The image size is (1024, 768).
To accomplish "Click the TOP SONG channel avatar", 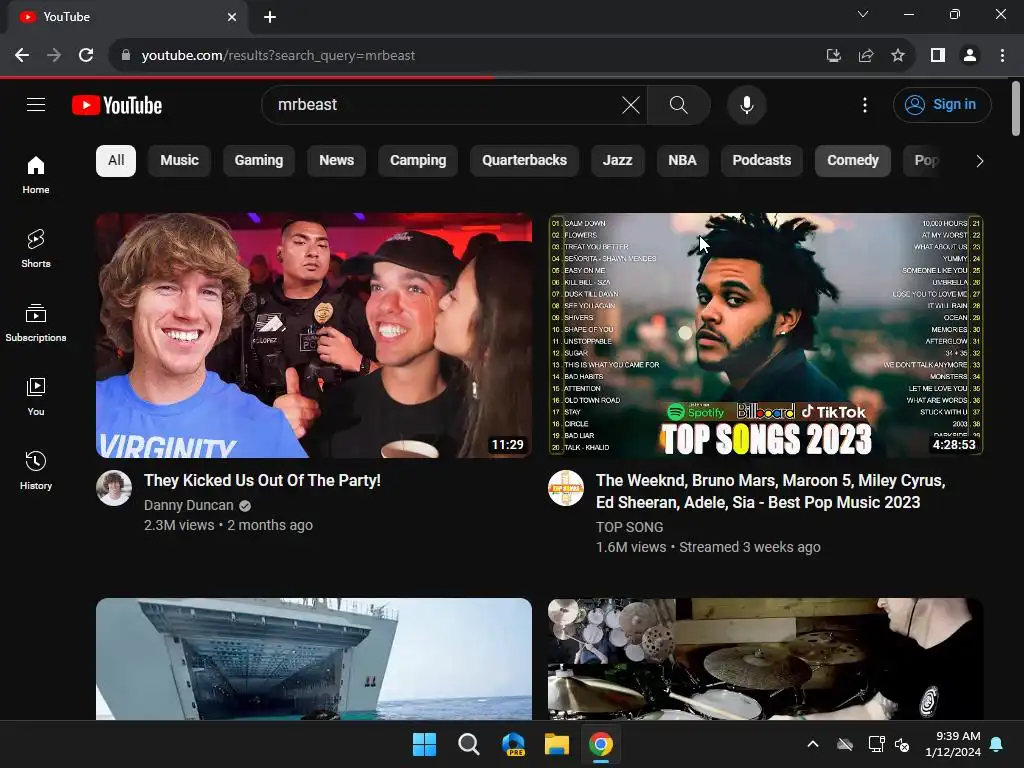I will click(566, 488).
